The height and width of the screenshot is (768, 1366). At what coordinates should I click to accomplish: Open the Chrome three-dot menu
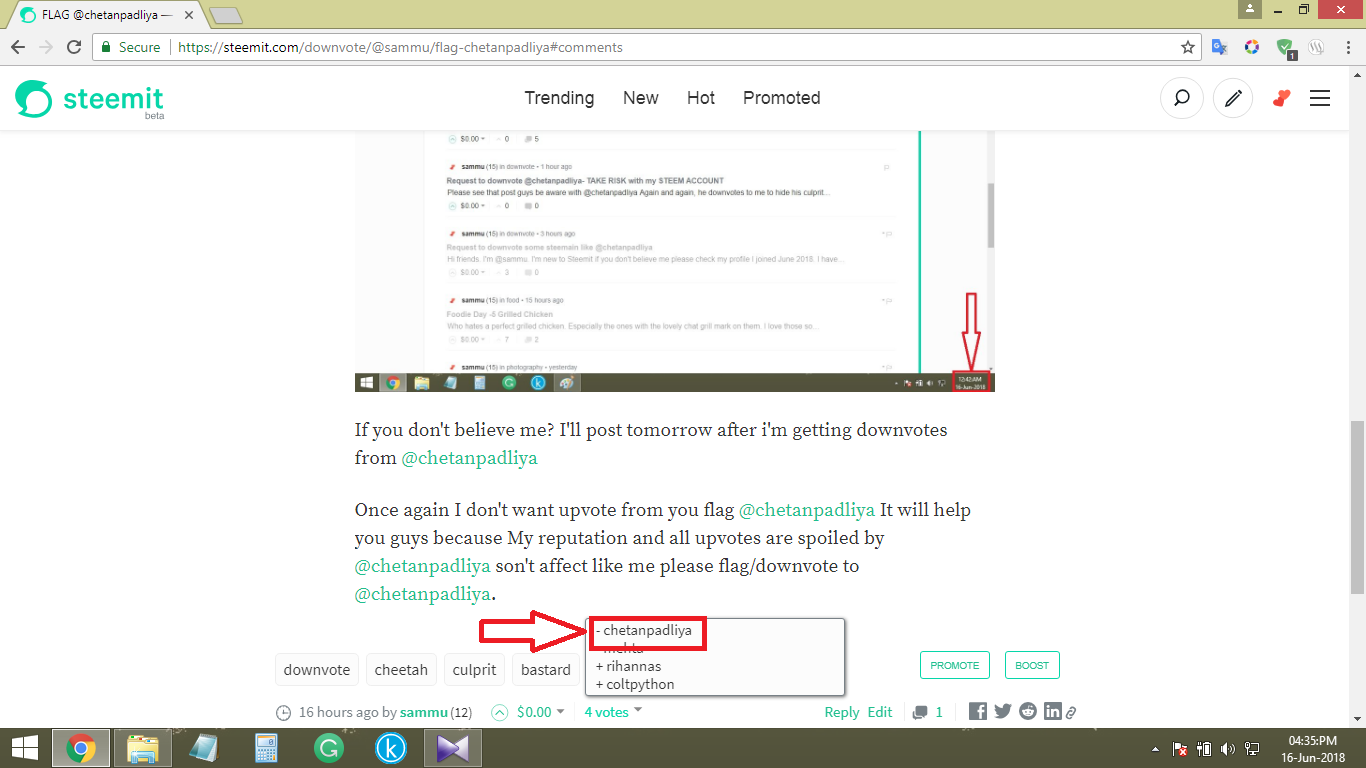coord(1347,47)
